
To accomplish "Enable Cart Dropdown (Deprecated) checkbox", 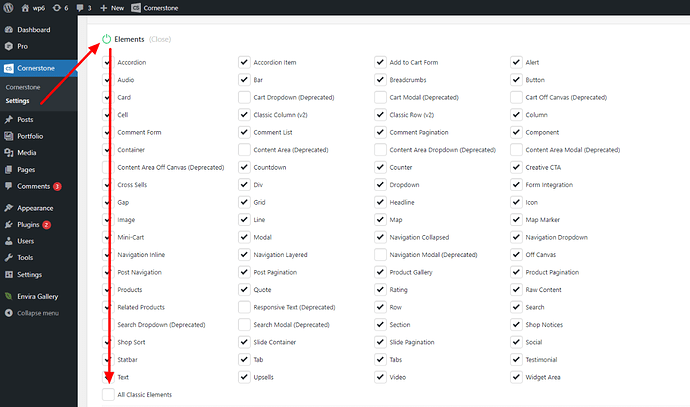I will coord(244,97).
